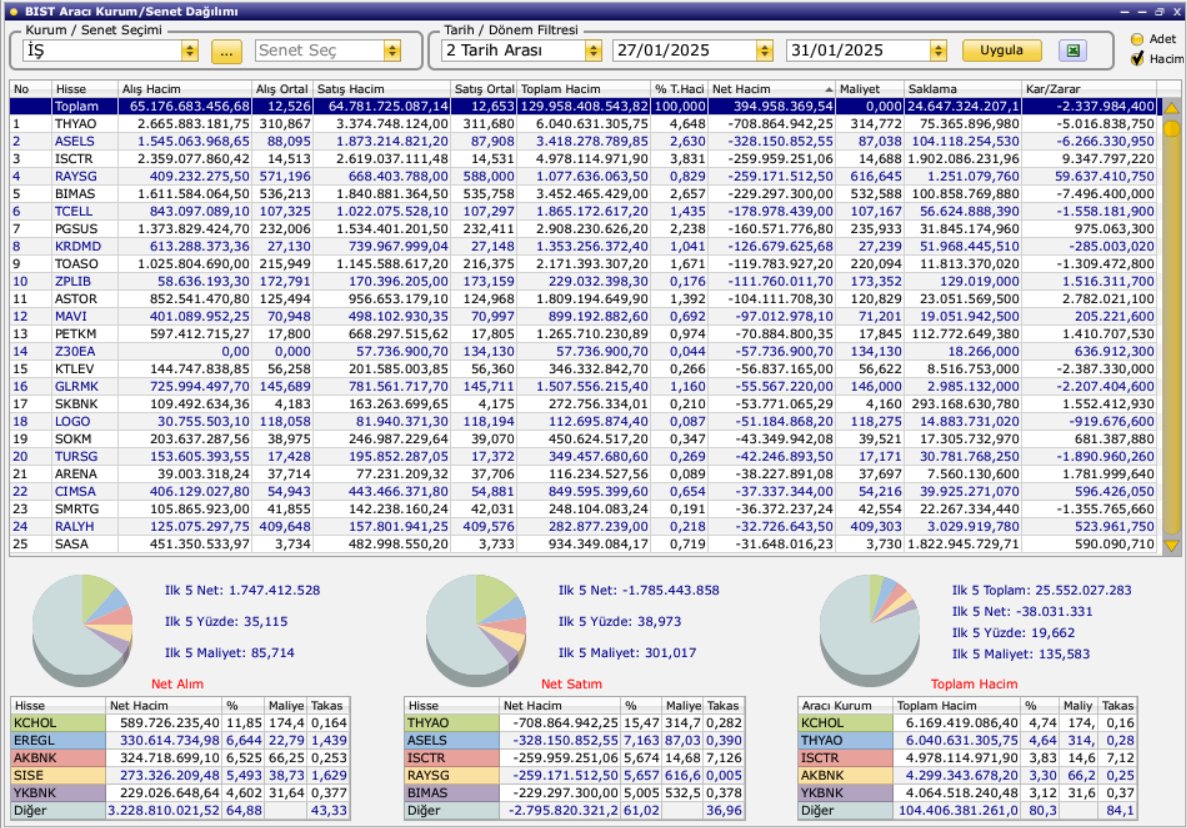Click LOGO row in main table
This screenshot has height=828, width=1187.
(583, 421)
